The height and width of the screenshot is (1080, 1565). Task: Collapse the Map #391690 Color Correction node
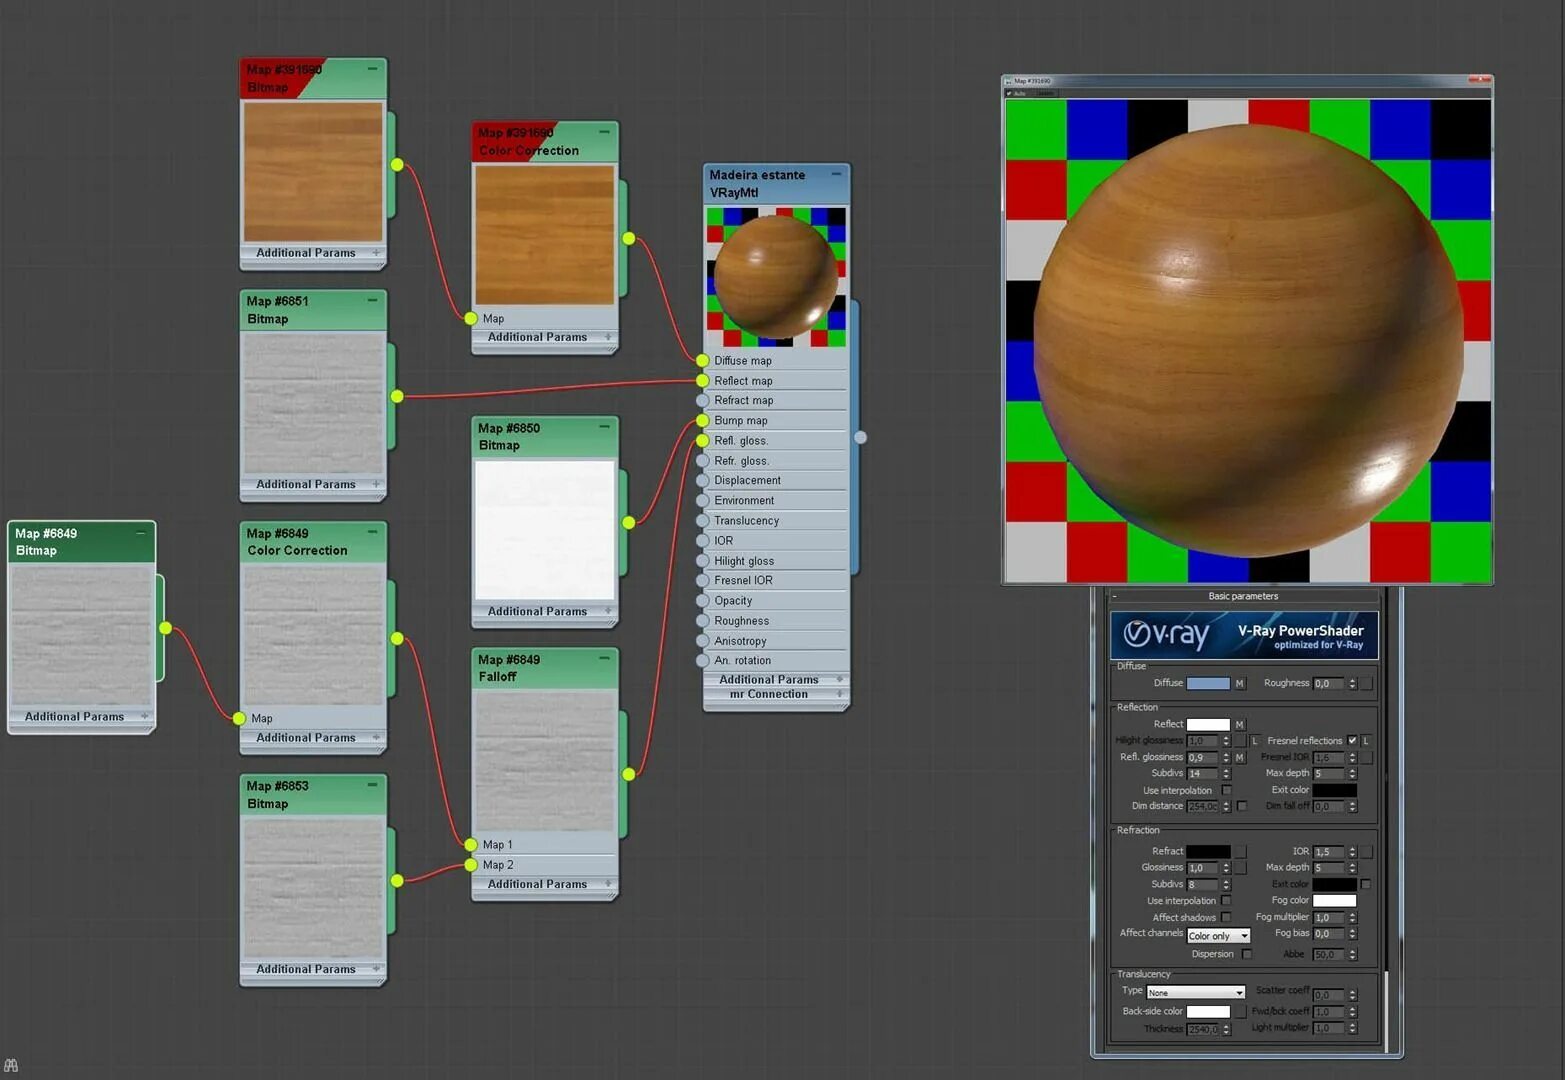[x=604, y=132]
